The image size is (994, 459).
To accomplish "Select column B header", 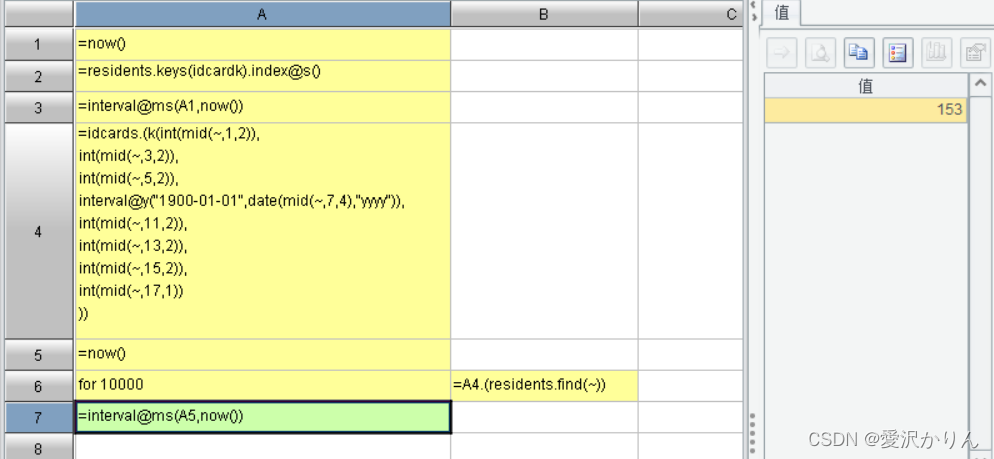I will click(x=544, y=14).
